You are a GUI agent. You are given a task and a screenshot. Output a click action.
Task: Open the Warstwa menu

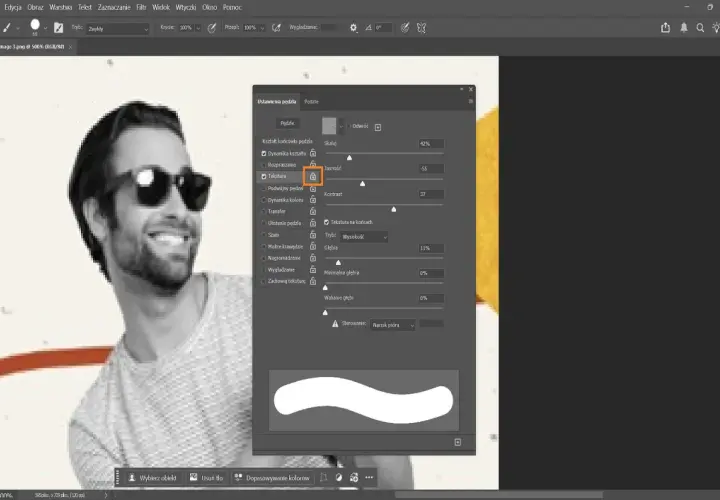coord(61,7)
